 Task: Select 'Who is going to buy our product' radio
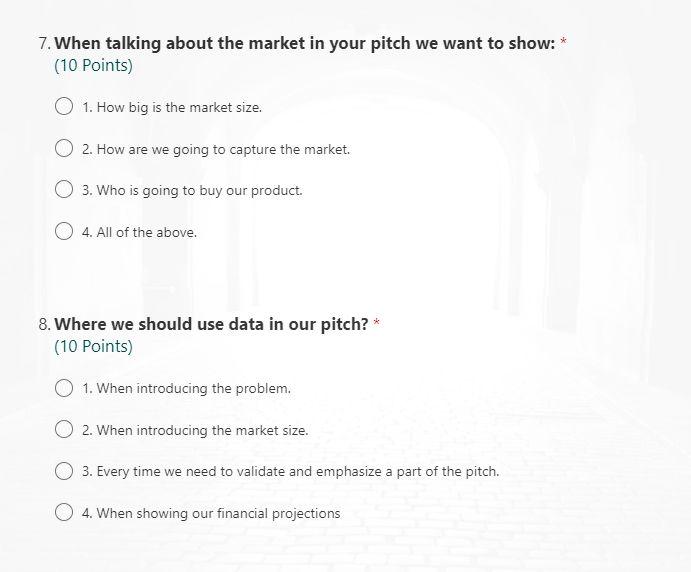tap(64, 189)
